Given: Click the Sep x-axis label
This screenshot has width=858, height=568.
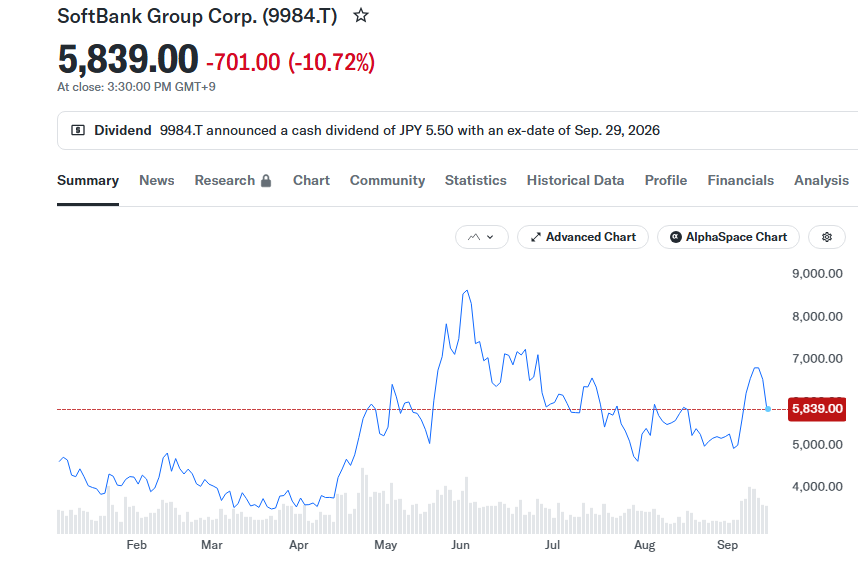Looking at the screenshot, I should 727,545.
